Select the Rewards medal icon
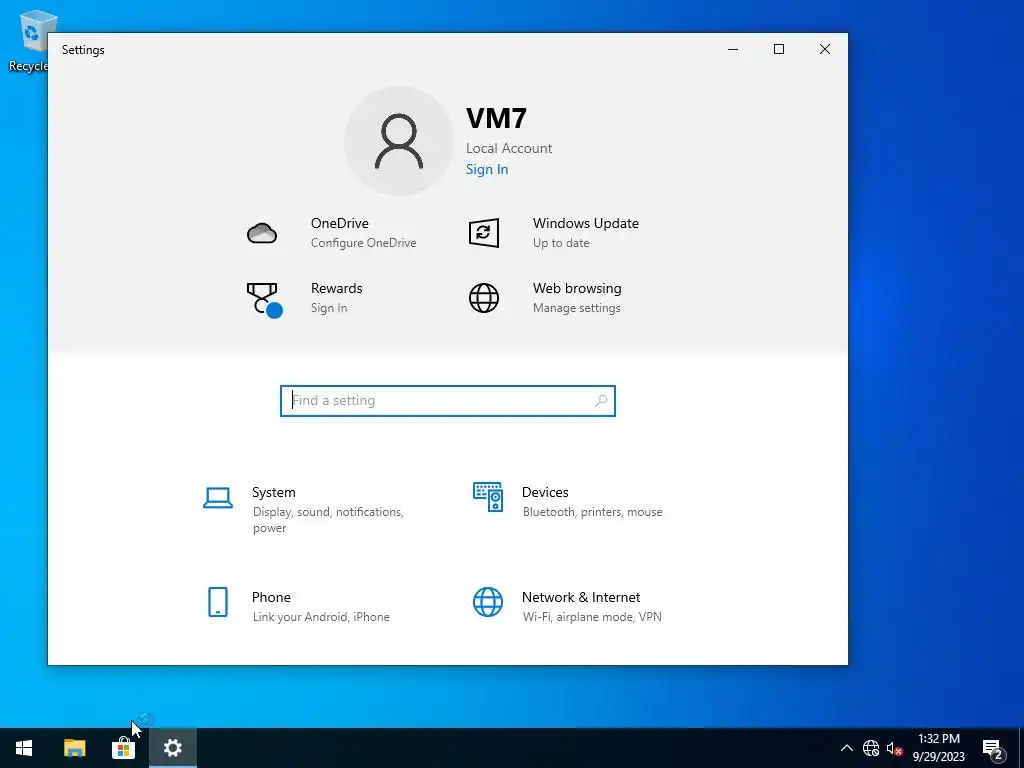1024x768 pixels. pos(264,299)
